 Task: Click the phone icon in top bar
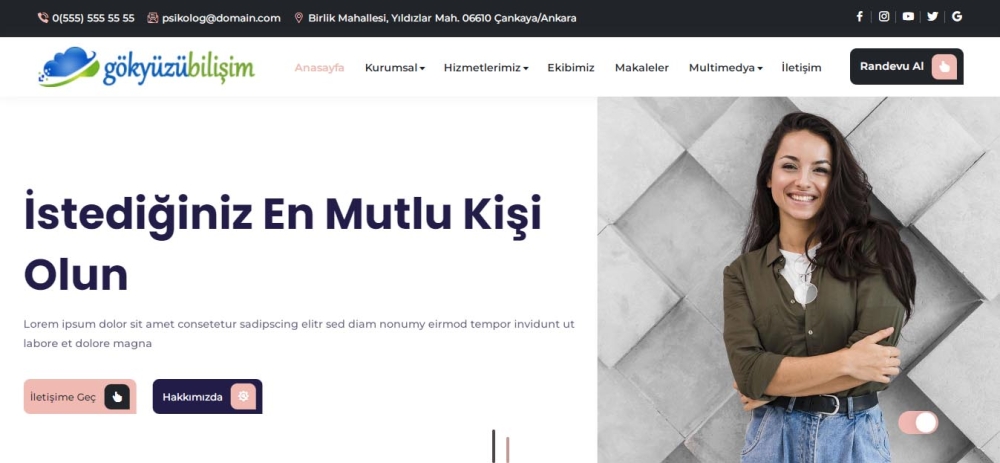(x=43, y=18)
